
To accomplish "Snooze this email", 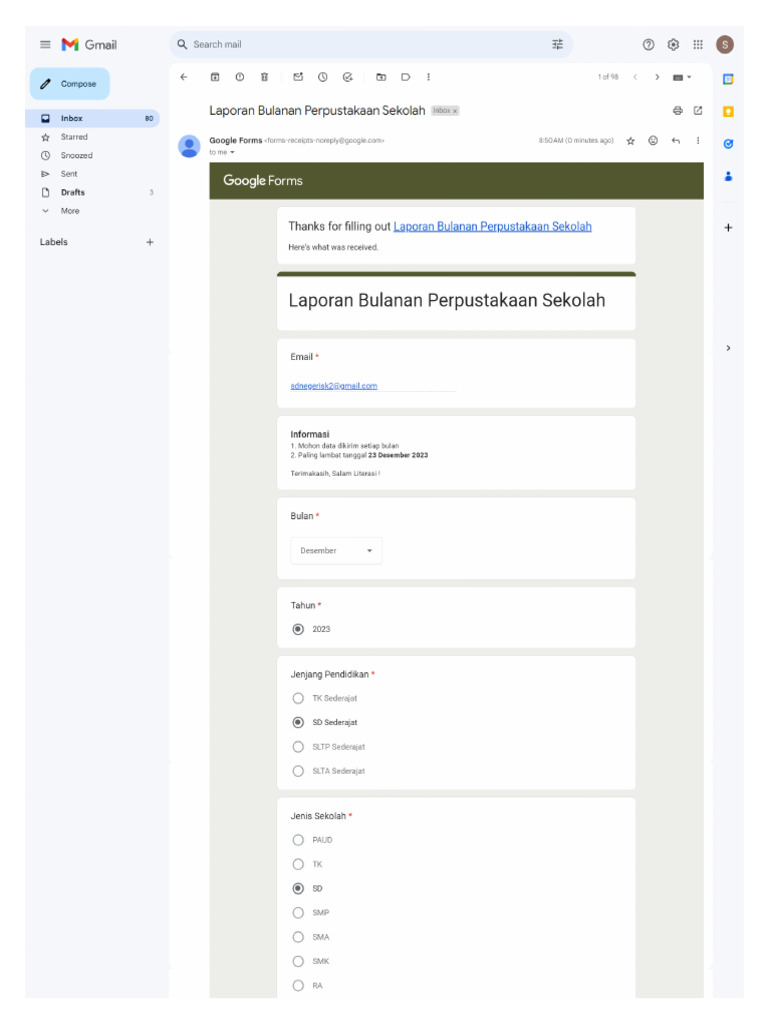I will pos(323,77).
